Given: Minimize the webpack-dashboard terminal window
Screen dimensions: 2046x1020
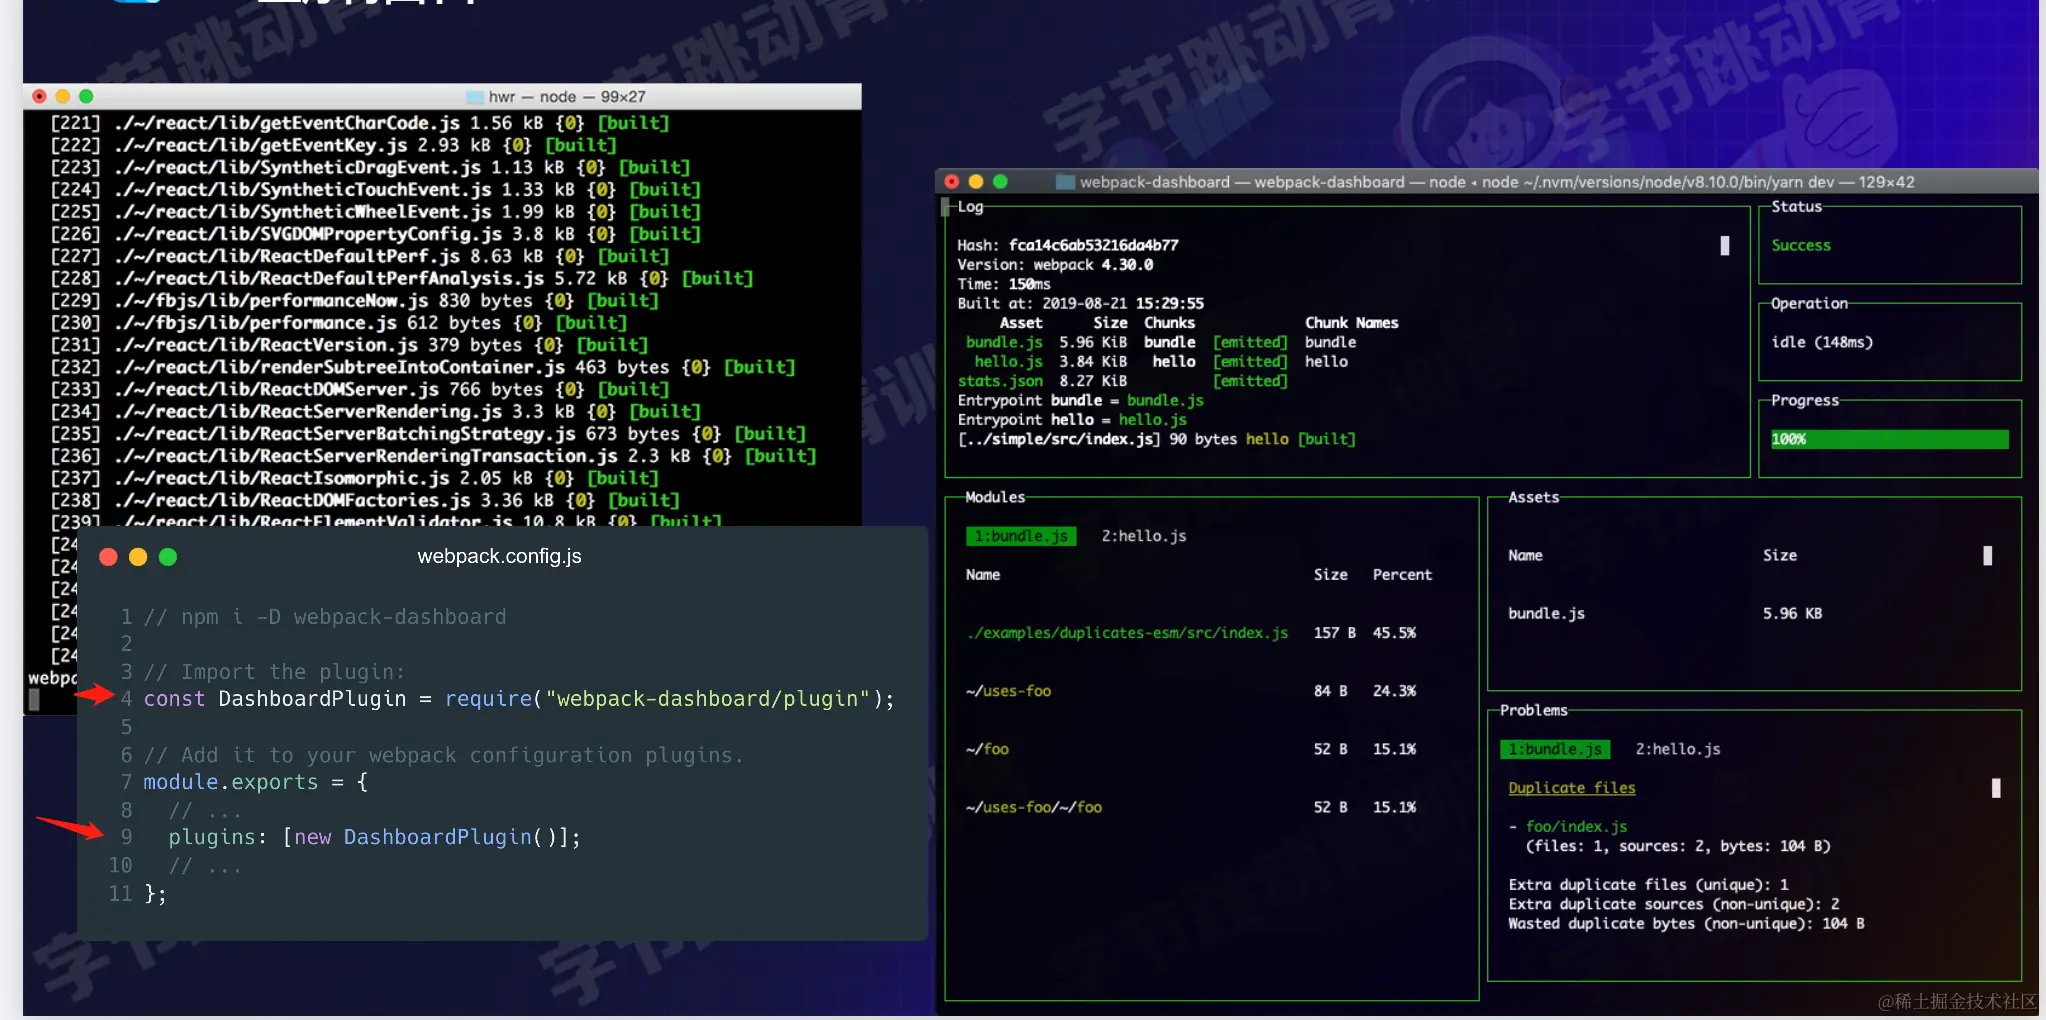Looking at the screenshot, I should point(976,182).
